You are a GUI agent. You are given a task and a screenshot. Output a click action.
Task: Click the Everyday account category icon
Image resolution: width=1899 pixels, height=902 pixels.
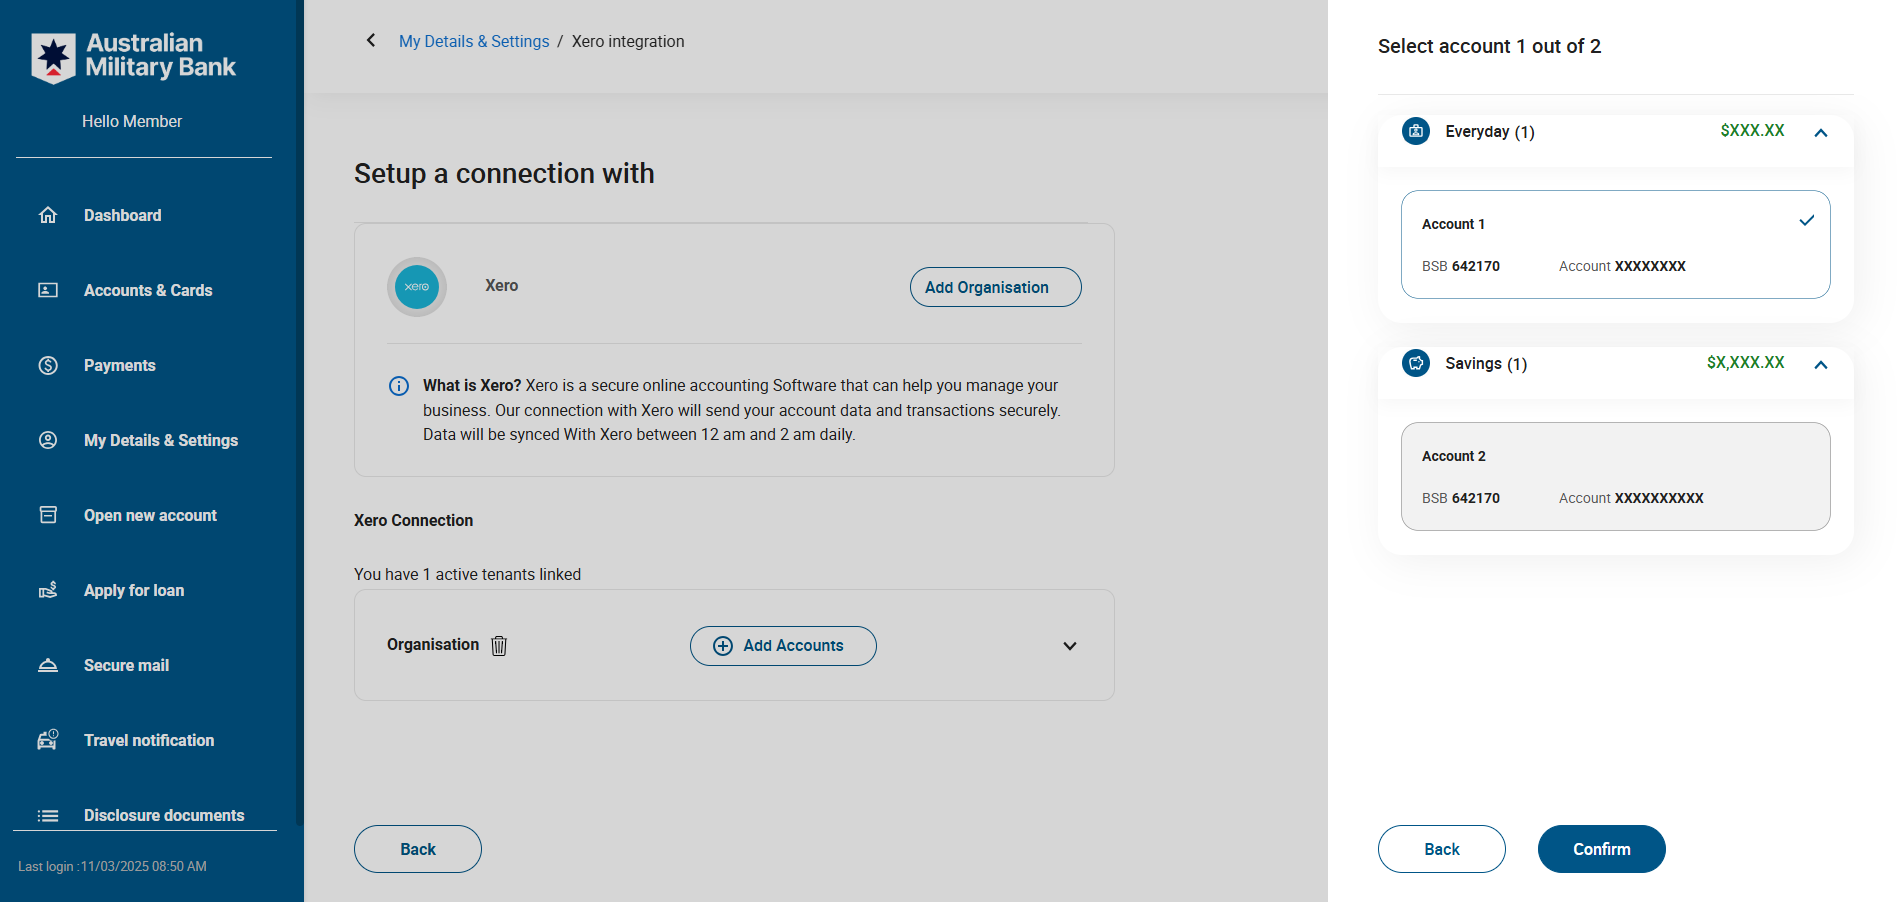1416,131
